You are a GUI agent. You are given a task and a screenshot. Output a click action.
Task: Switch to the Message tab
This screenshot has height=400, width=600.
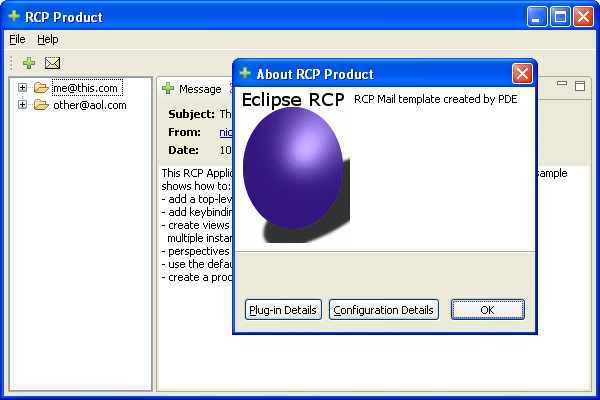tap(200, 89)
